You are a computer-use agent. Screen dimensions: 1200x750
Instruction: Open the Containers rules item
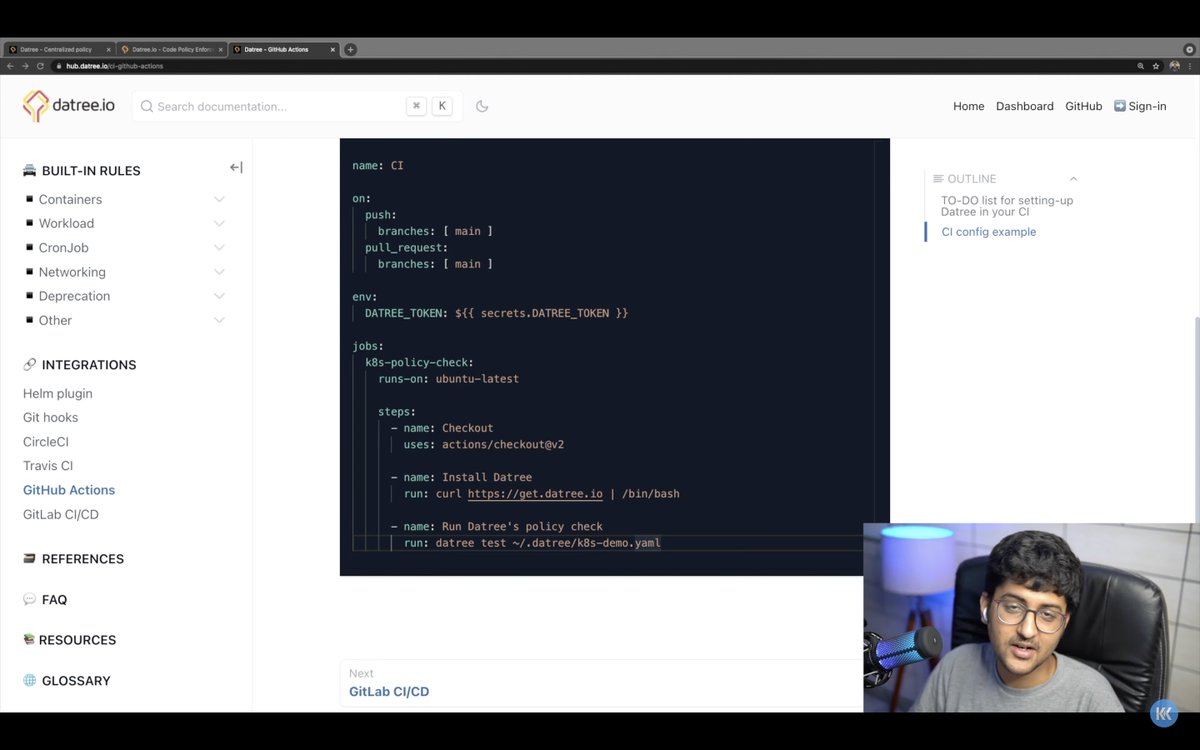tap(70, 199)
